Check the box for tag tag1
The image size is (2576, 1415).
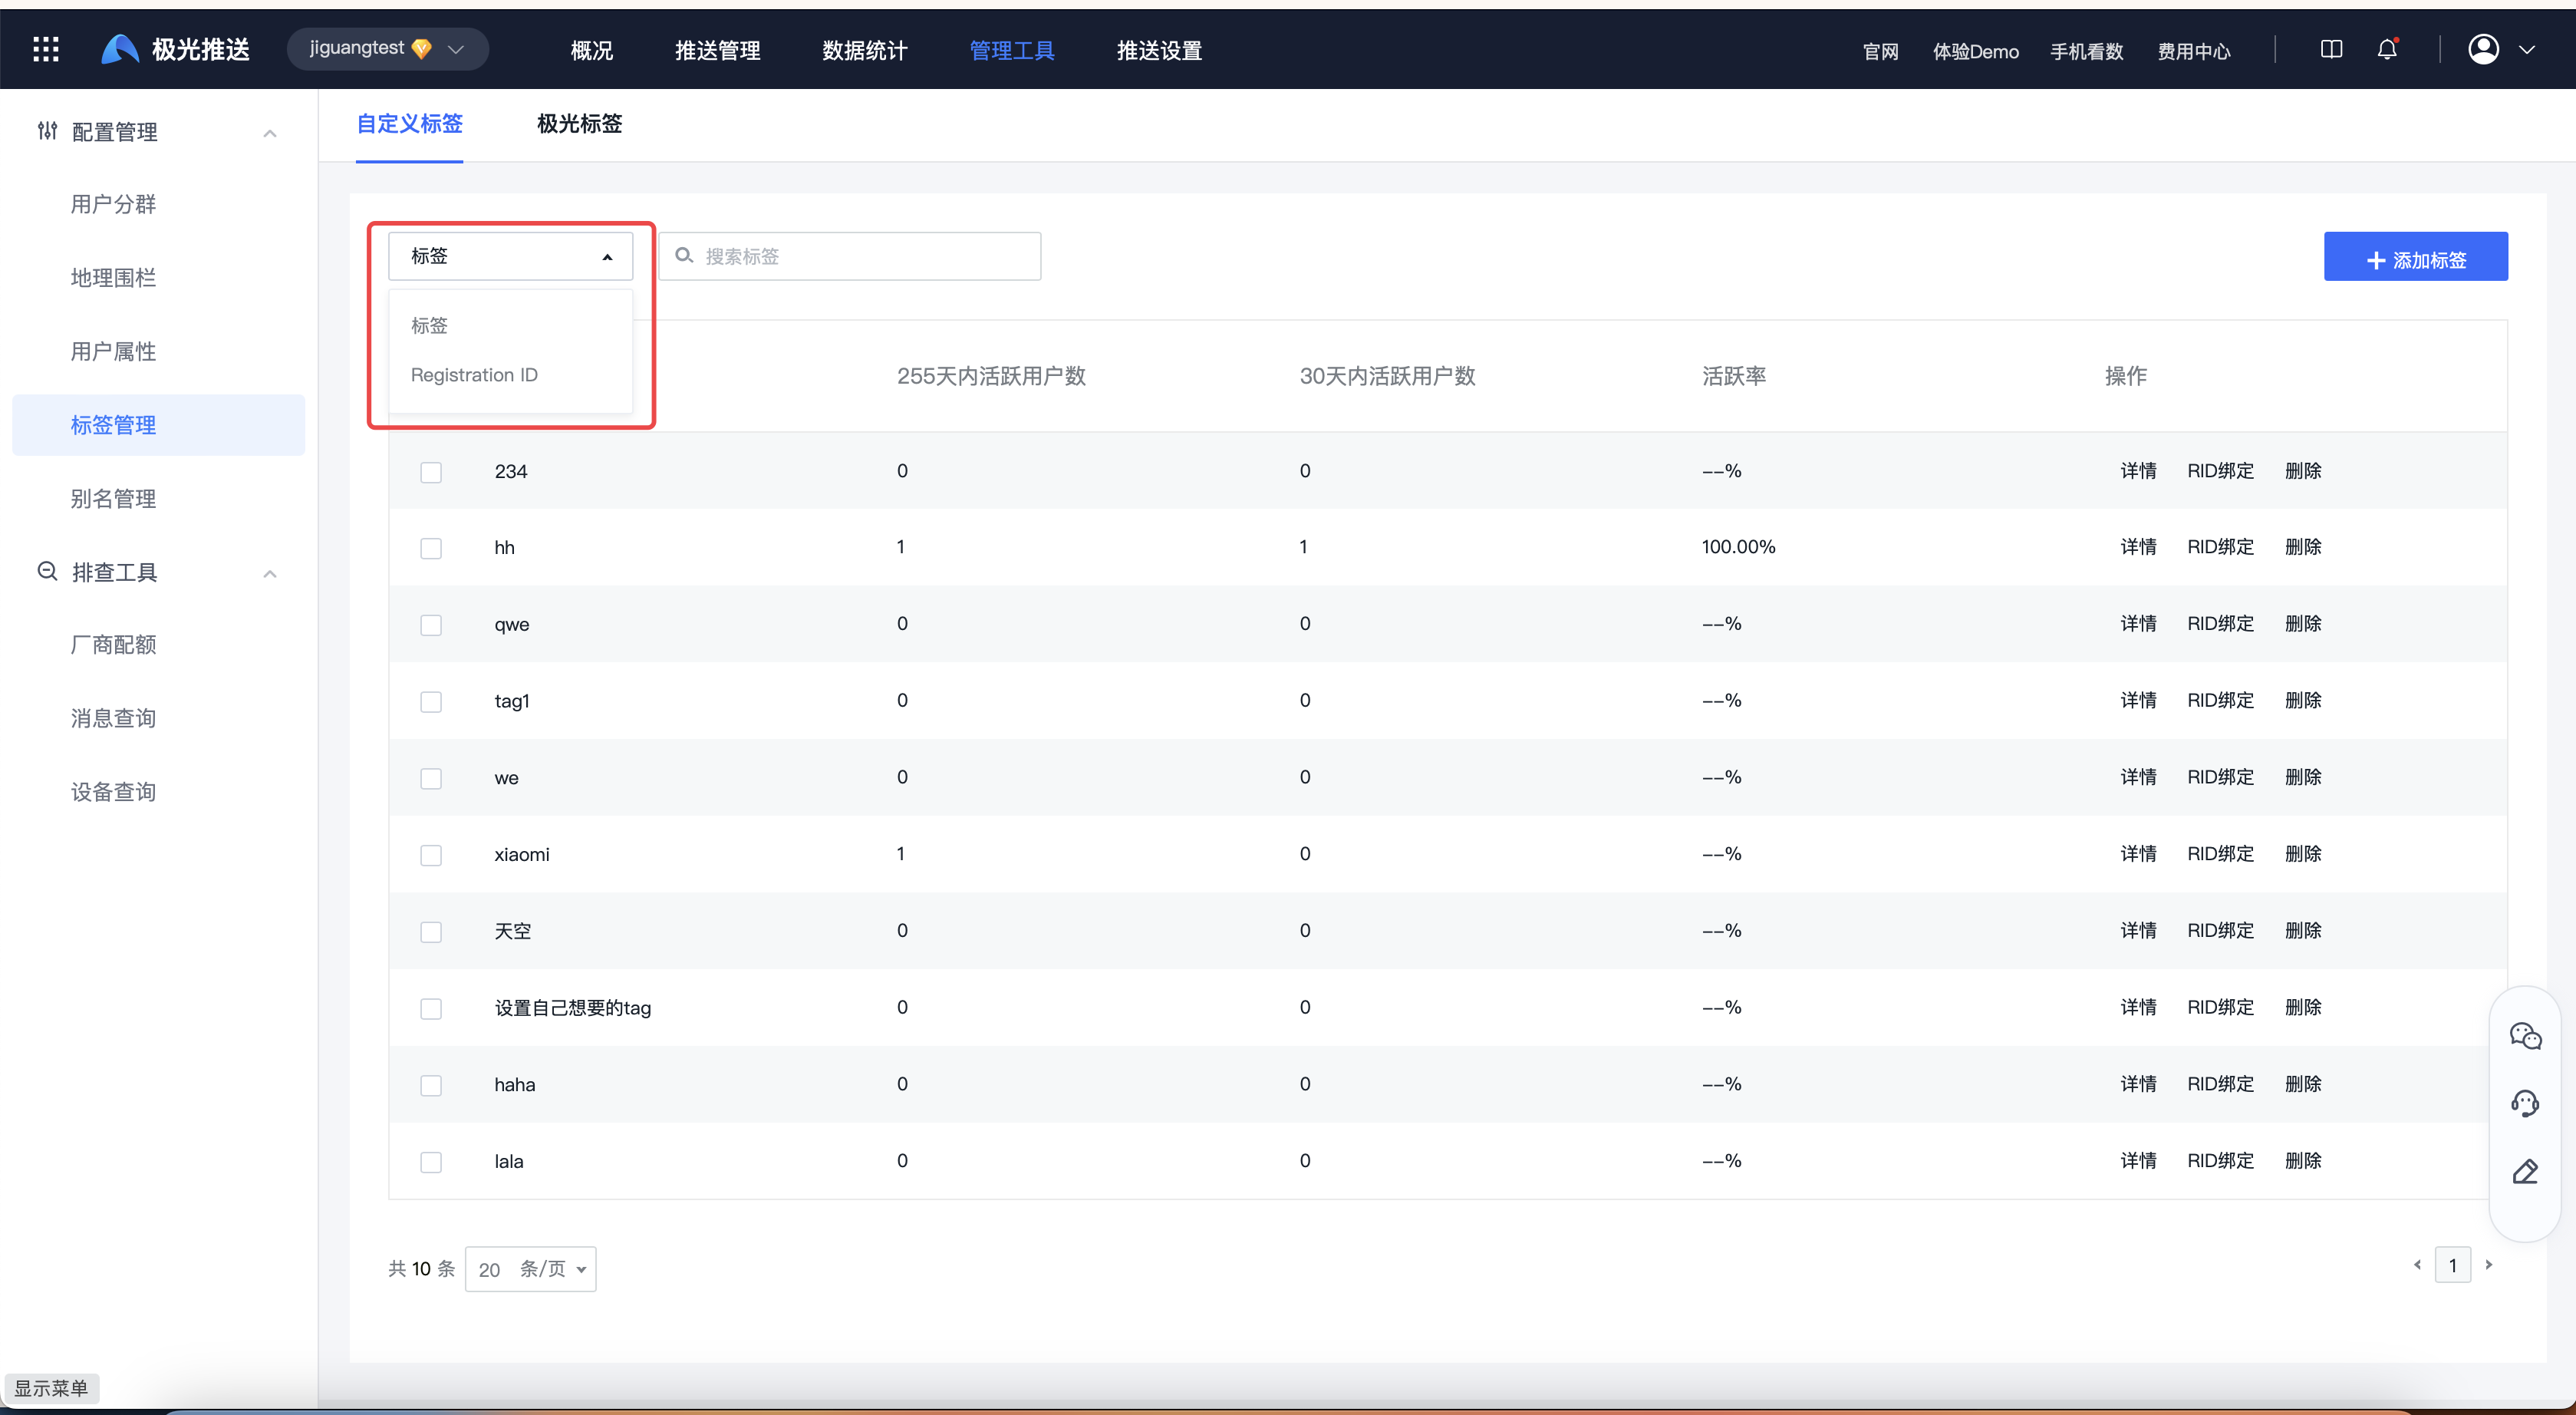pos(431,702)
